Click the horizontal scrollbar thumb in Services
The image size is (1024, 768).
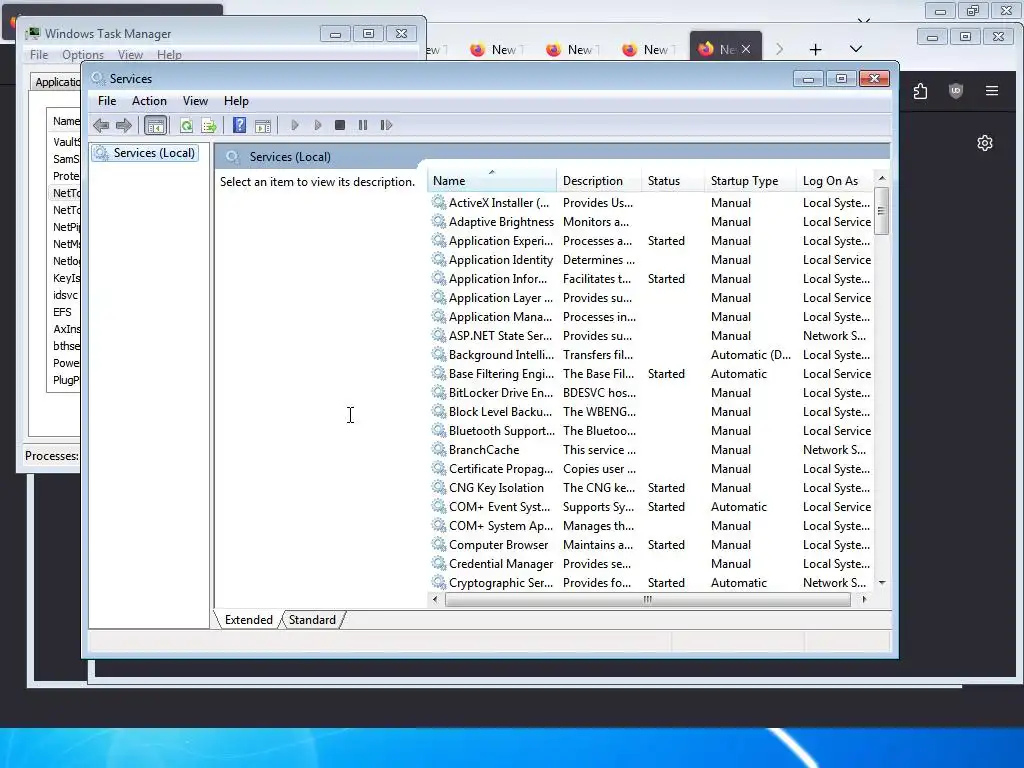[647, 600]
